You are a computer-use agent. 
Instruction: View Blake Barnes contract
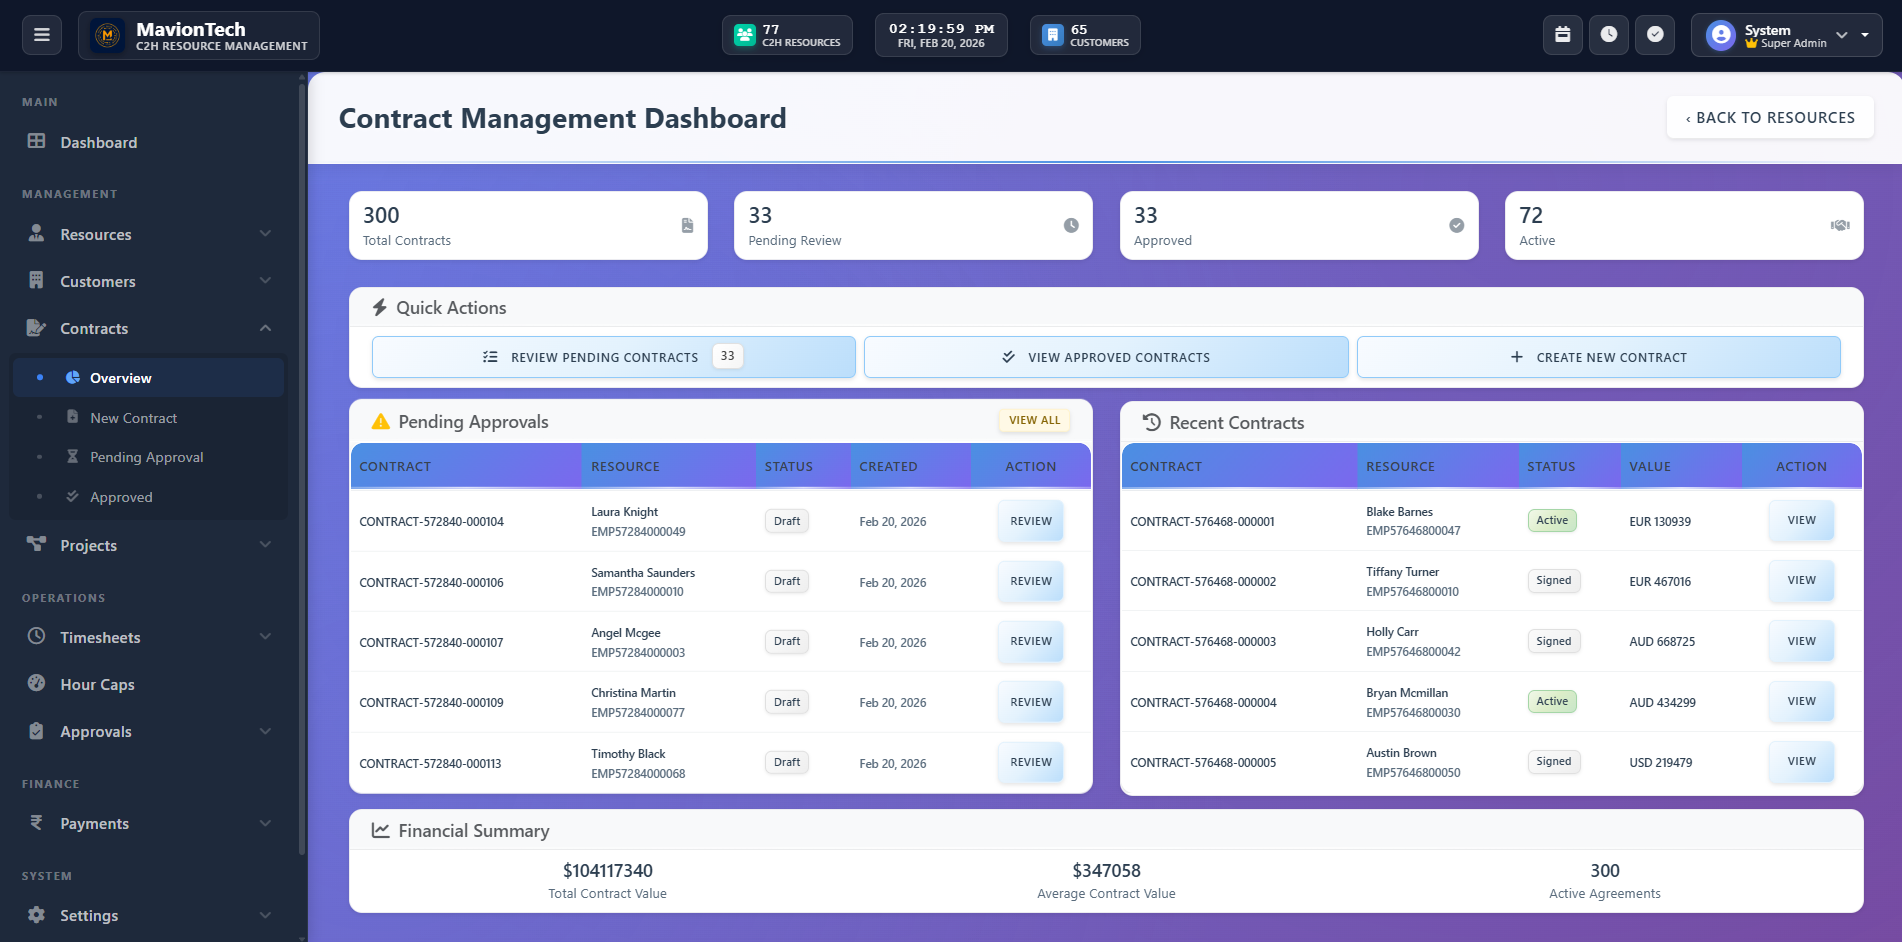(1800, 521)
